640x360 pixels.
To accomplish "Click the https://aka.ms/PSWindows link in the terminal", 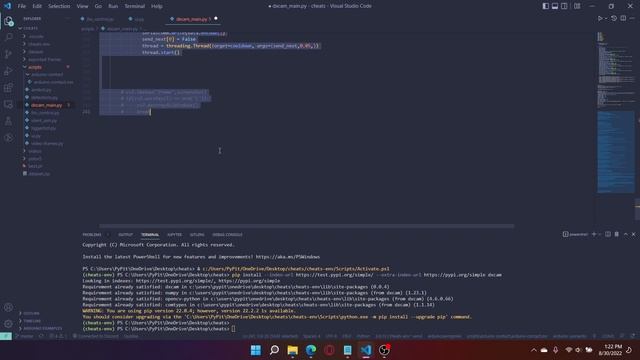I will (288, 257).
